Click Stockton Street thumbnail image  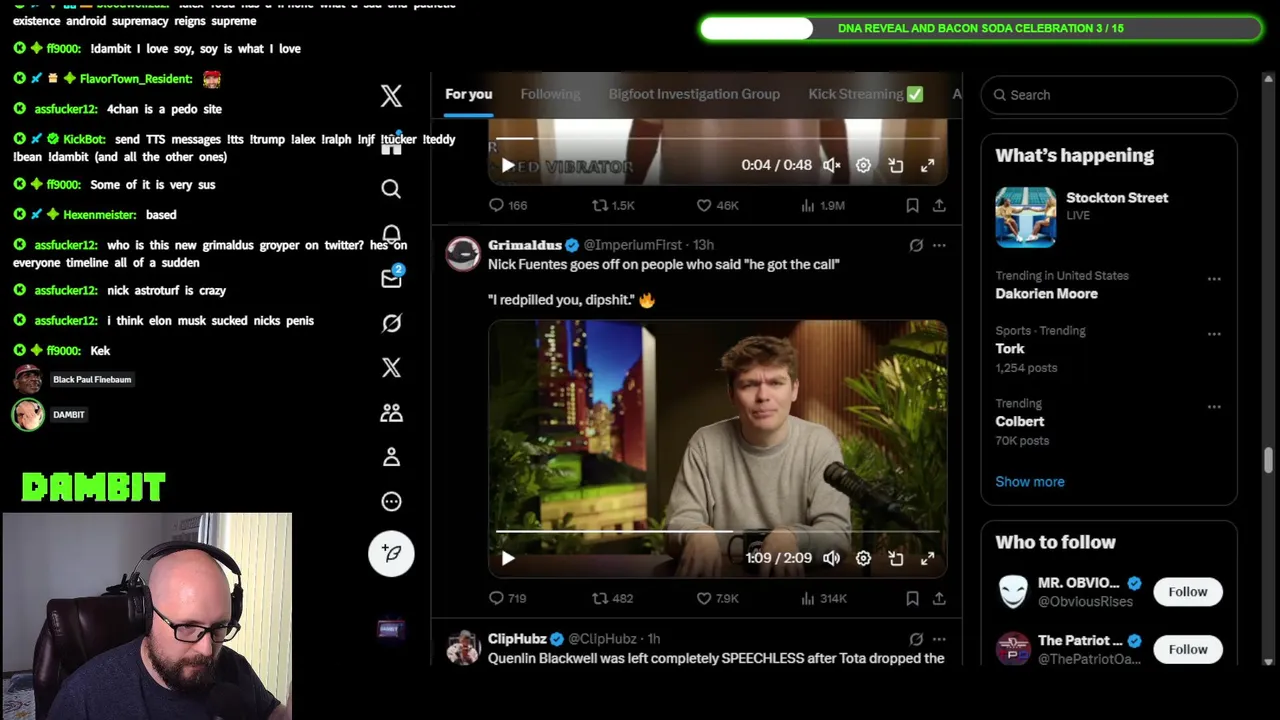1025,217
